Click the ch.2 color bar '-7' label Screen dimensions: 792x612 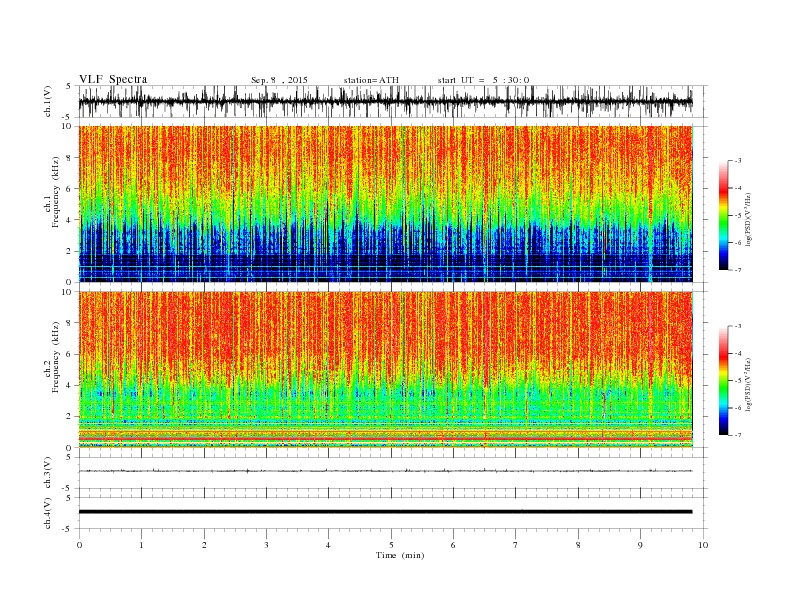click(x=737, y=435)
